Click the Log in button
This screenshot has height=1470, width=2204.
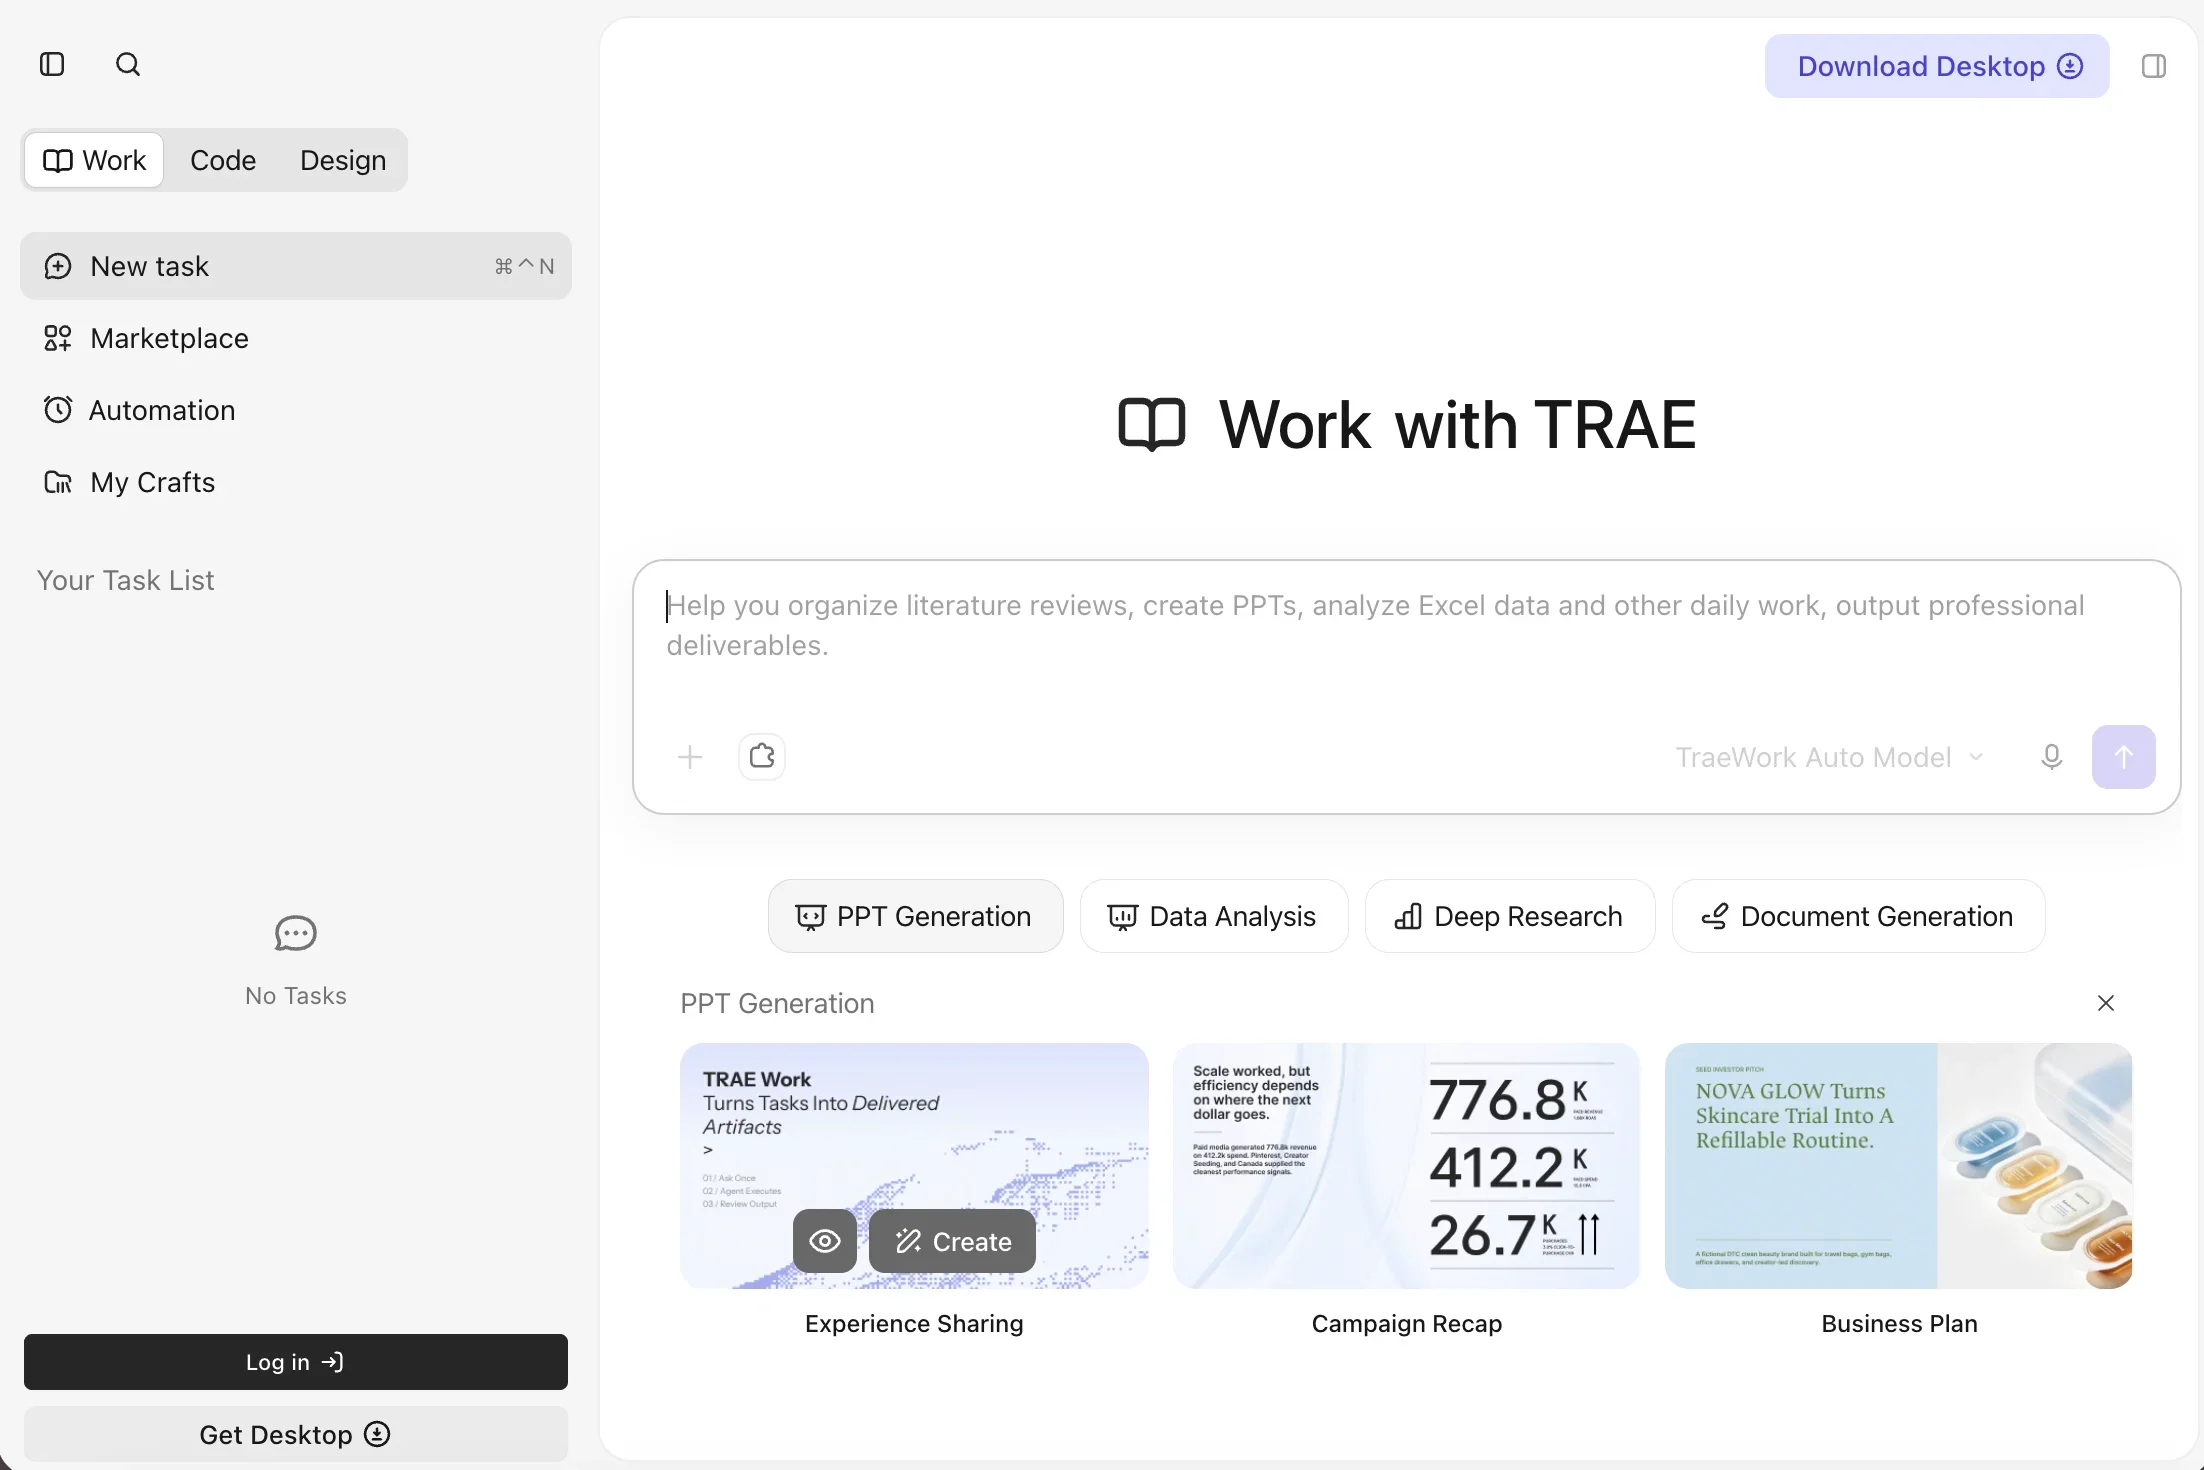point(296,1362)
